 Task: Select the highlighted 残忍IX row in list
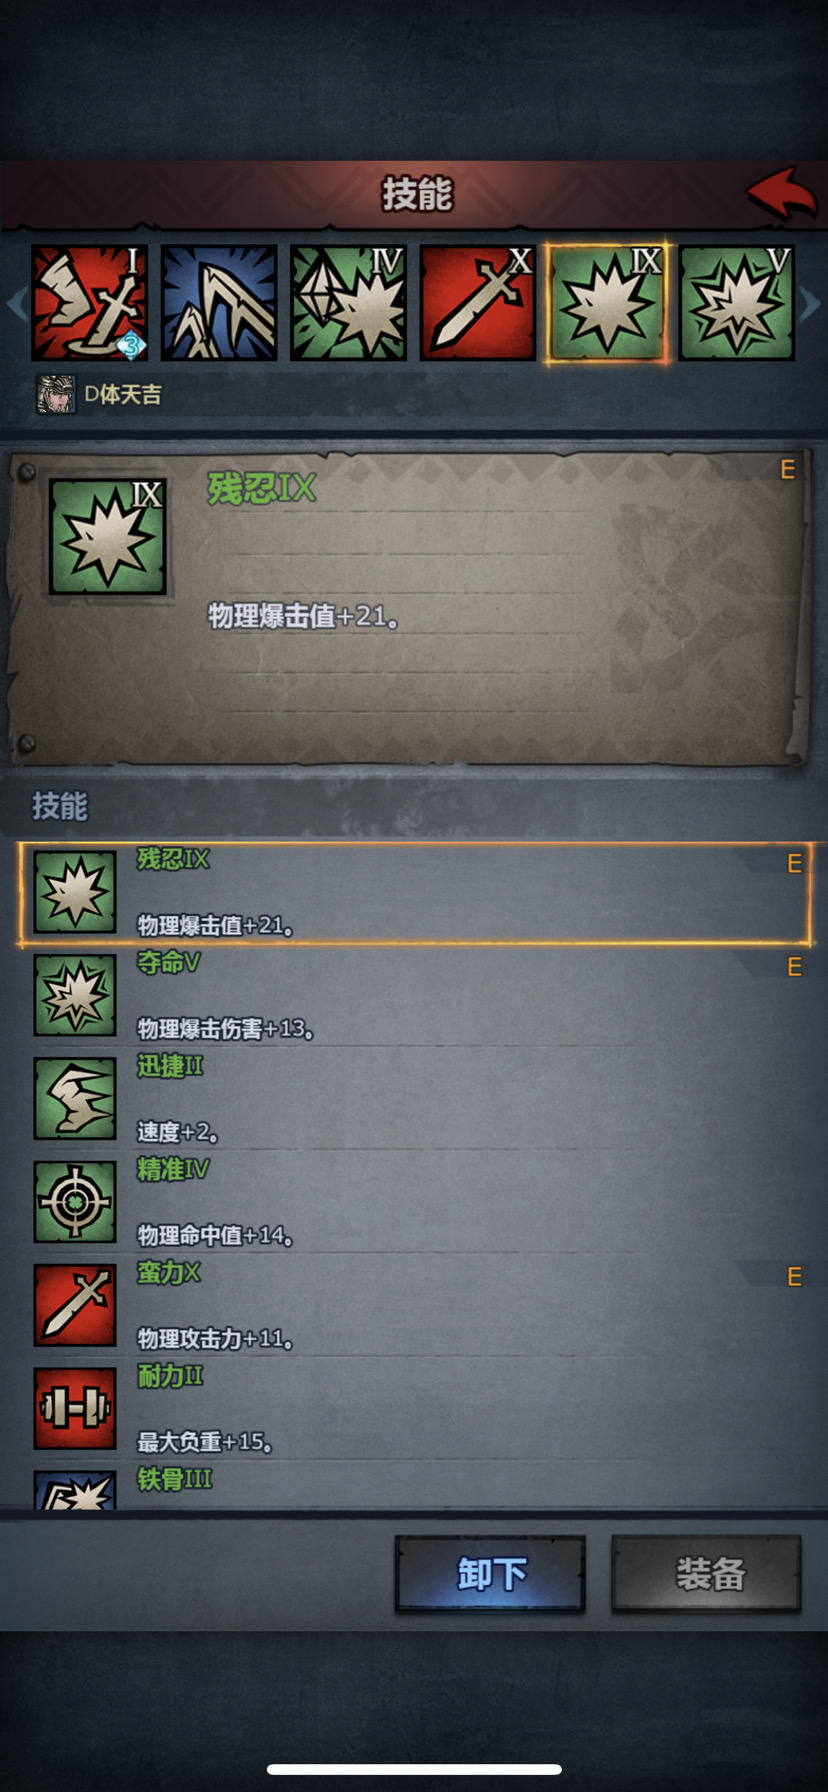[x=414, y=893]
